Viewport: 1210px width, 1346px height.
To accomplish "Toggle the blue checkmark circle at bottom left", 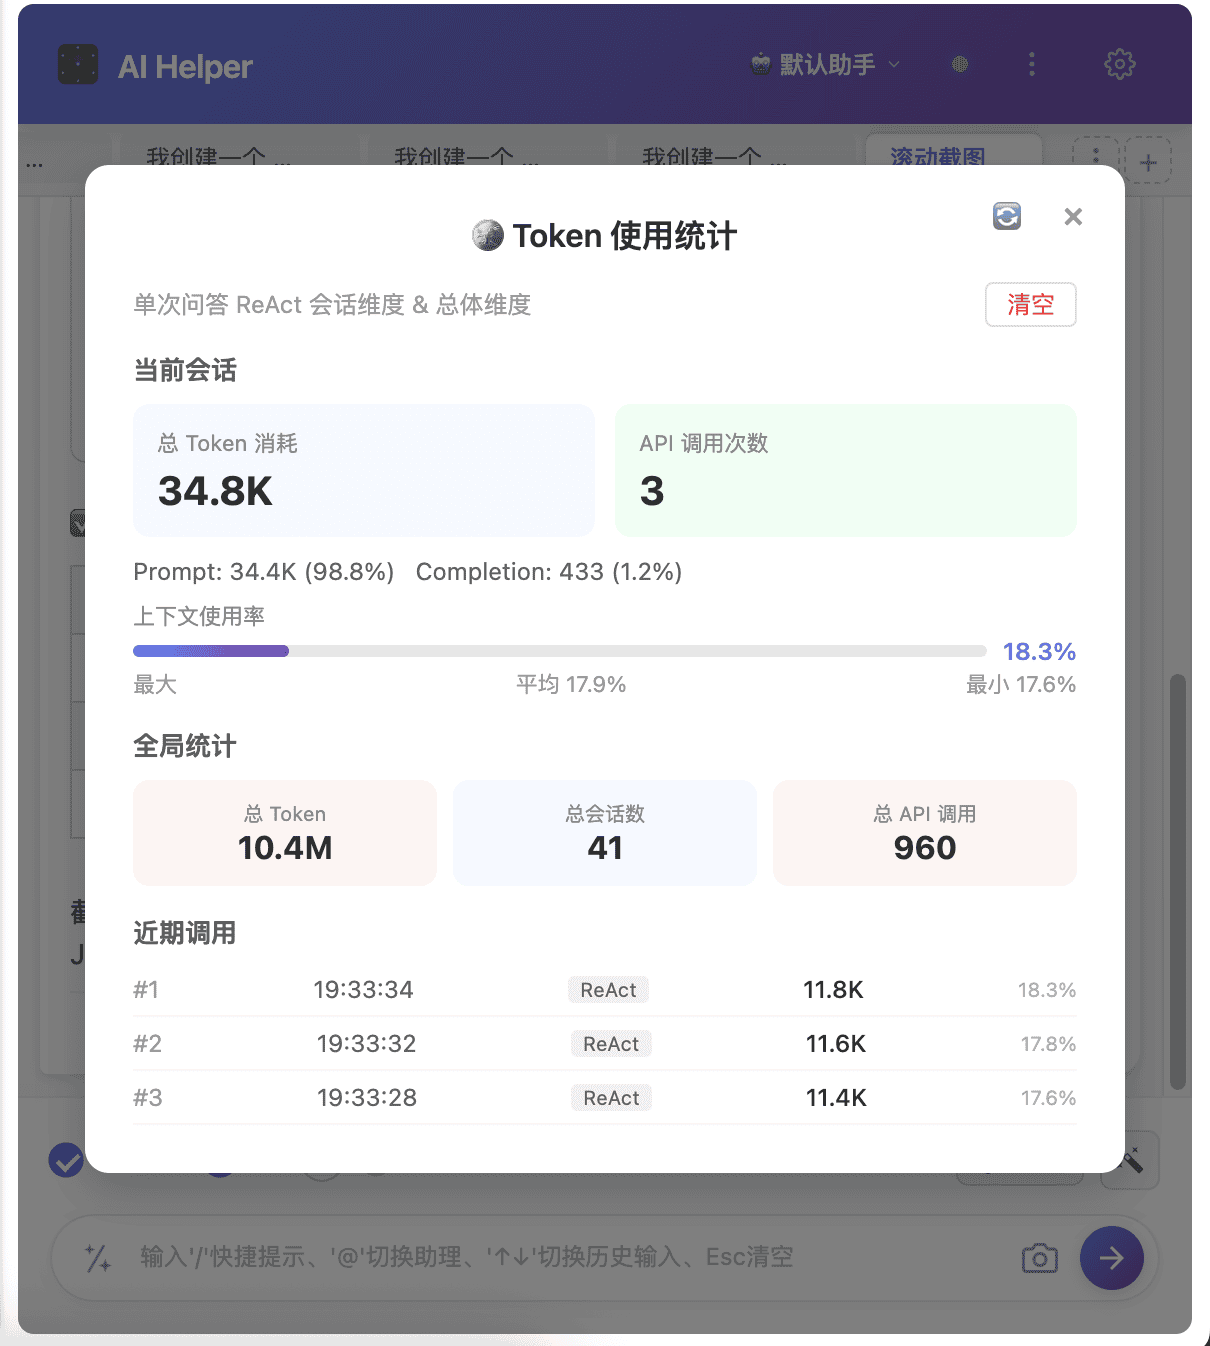I will [x=67, y=1160].
